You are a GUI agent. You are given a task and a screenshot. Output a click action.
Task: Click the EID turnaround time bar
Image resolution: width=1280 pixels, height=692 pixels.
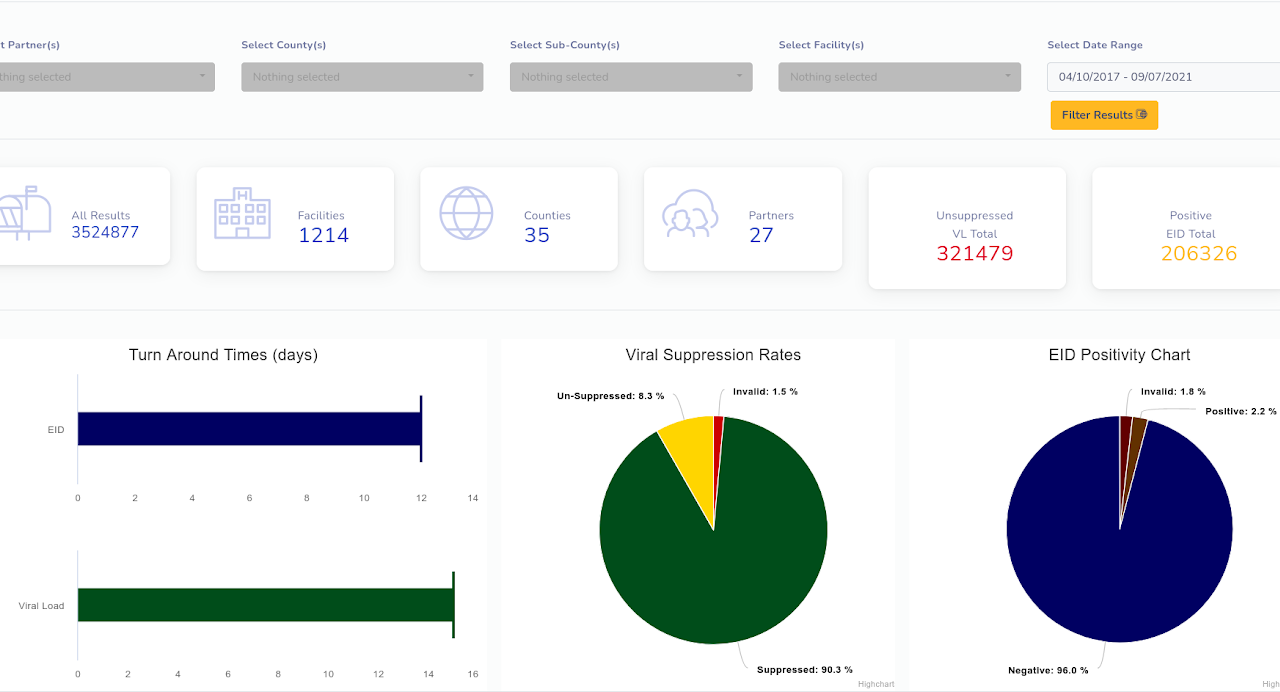tap(249, 429)
